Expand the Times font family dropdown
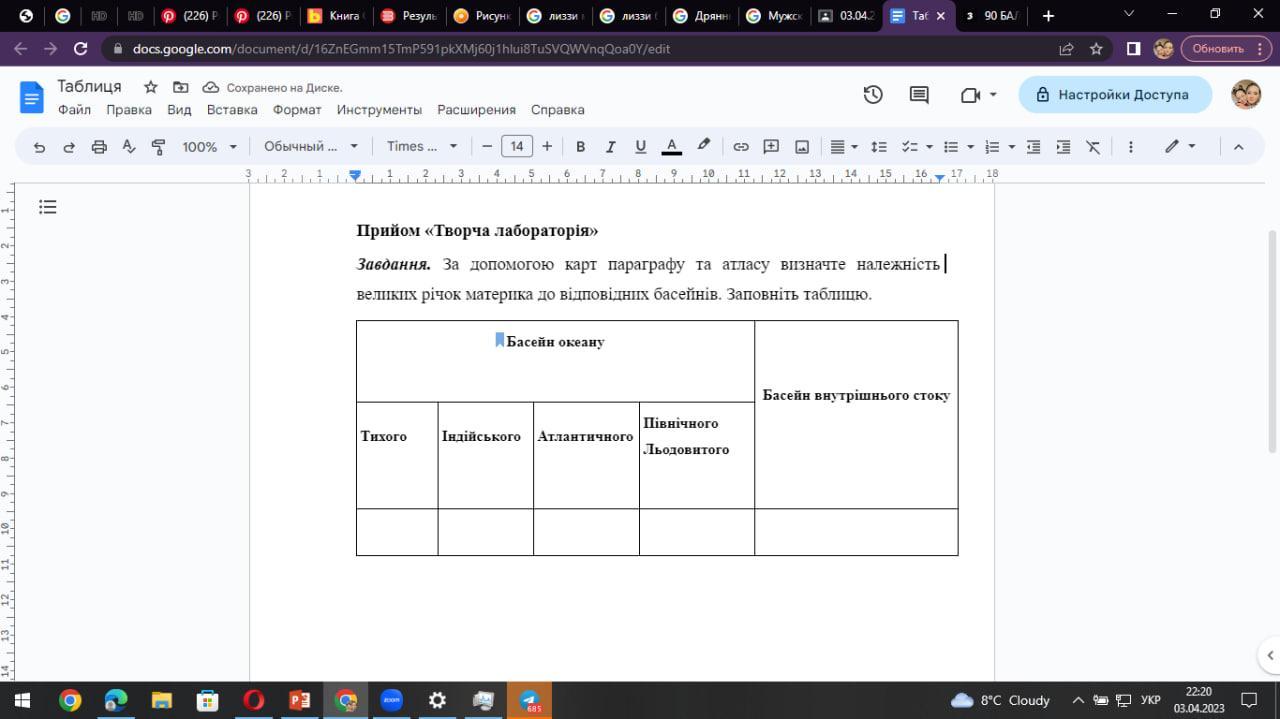This screenshot has height=719, width=1280. (421, 147)
